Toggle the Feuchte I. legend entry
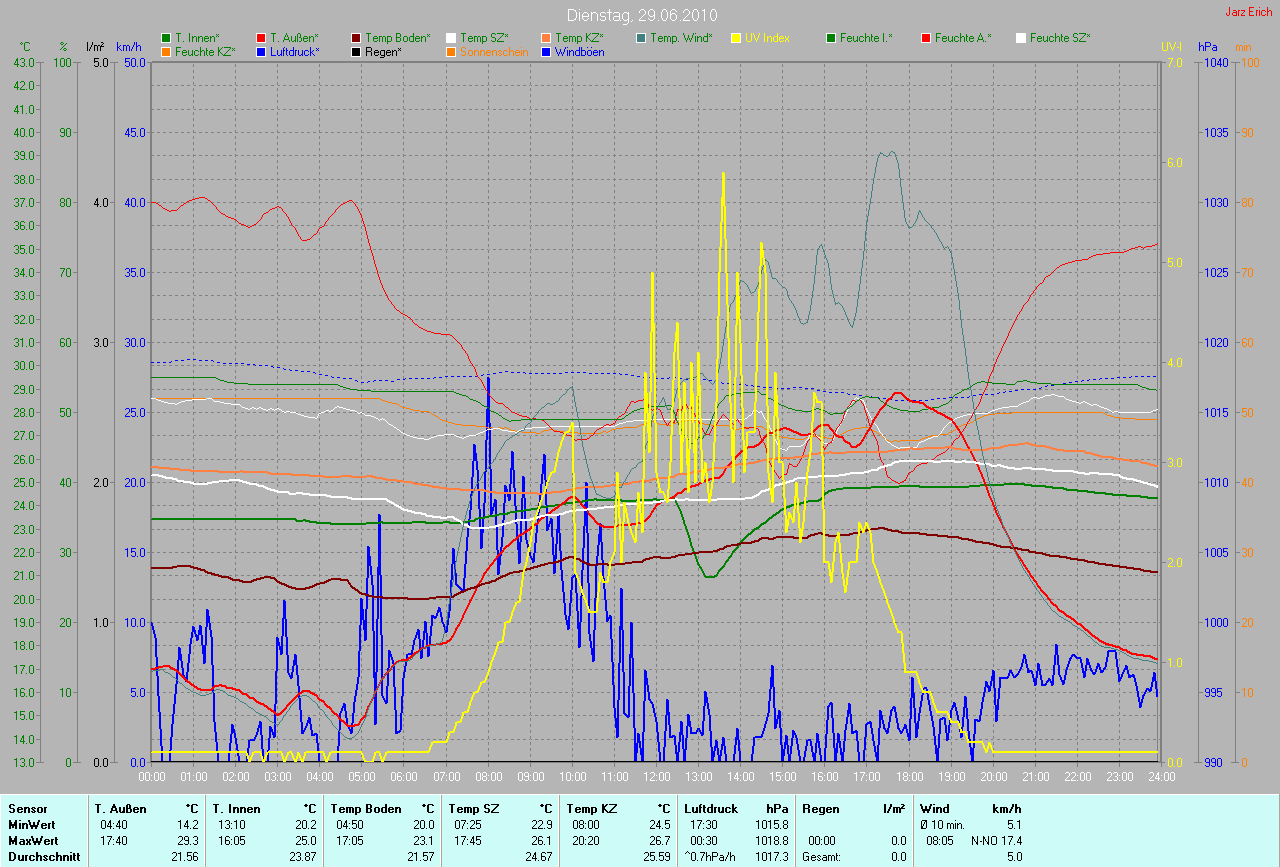The width and height of the screenshot is (1280, 867). [x=866, y=38]
